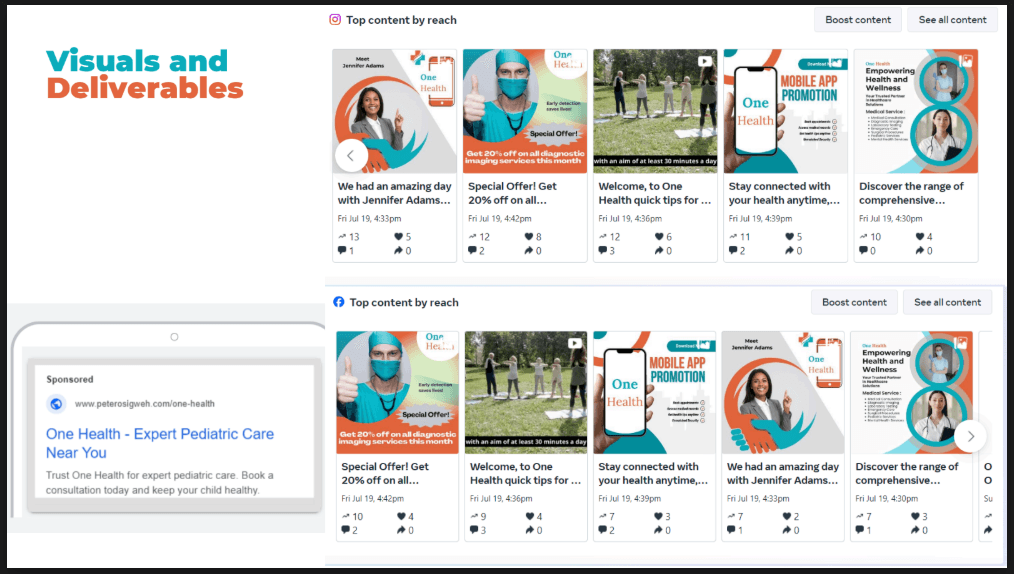Open Facebook yoga video post thumbnail
1014x574 pixels.
[525, 393]
